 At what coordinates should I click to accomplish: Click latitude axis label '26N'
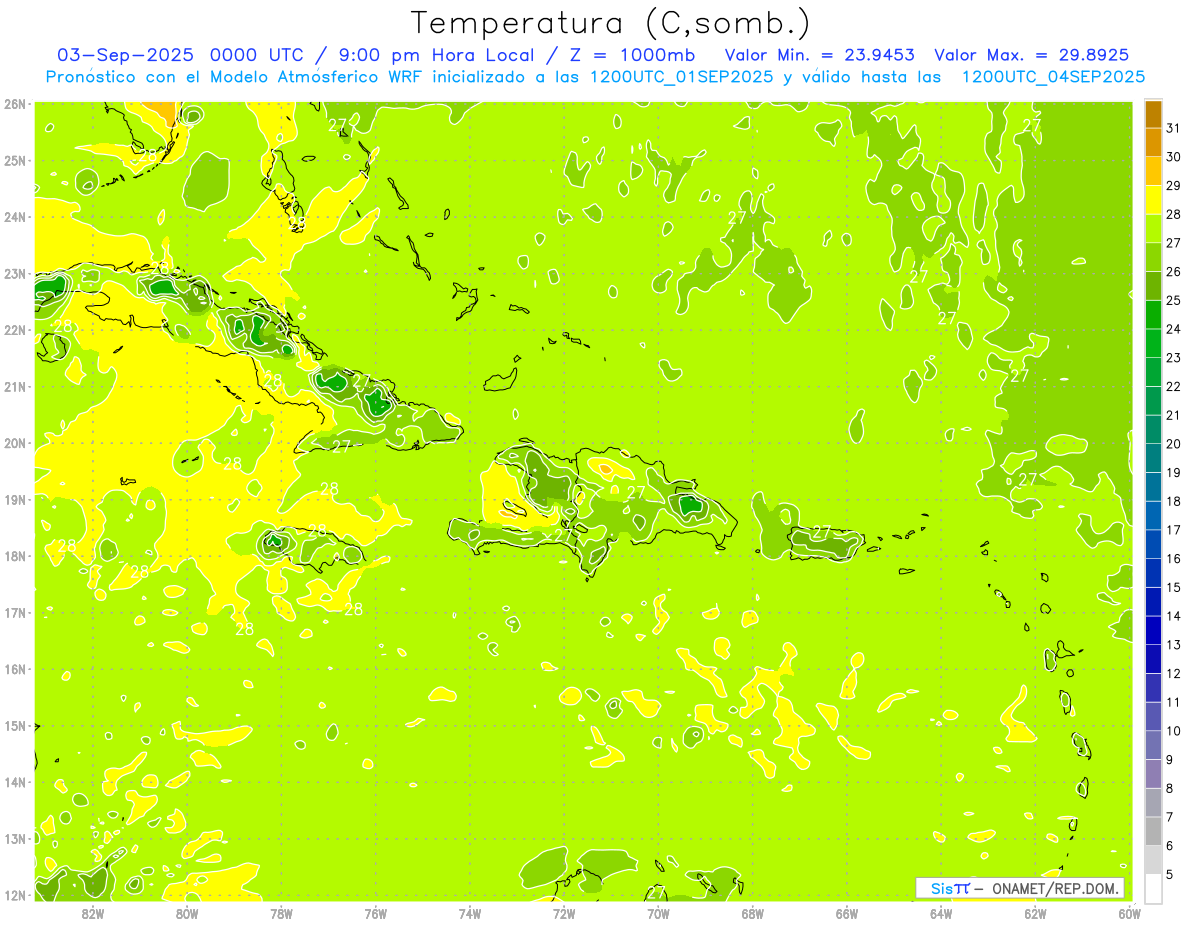(15, 104)
